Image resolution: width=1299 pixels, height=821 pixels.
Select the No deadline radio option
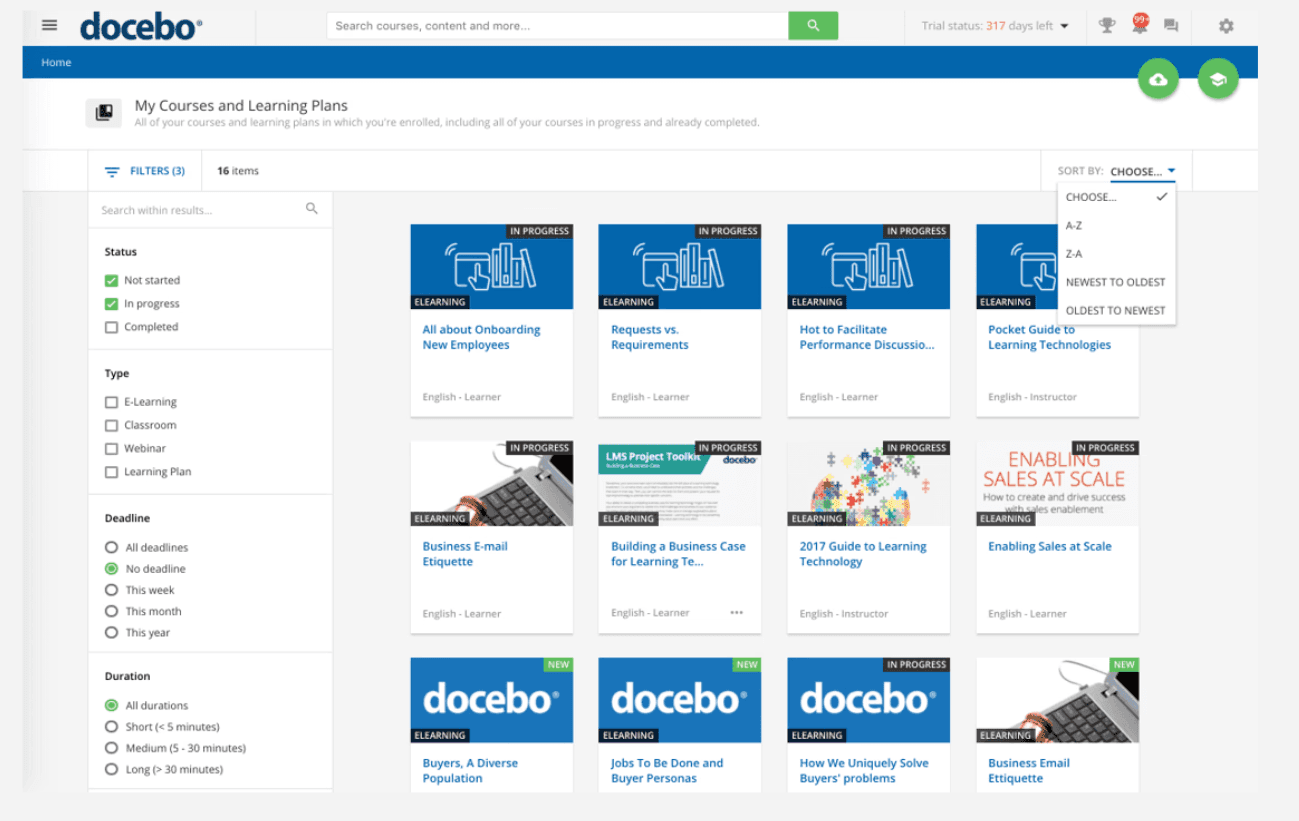[x=111, y=568]
